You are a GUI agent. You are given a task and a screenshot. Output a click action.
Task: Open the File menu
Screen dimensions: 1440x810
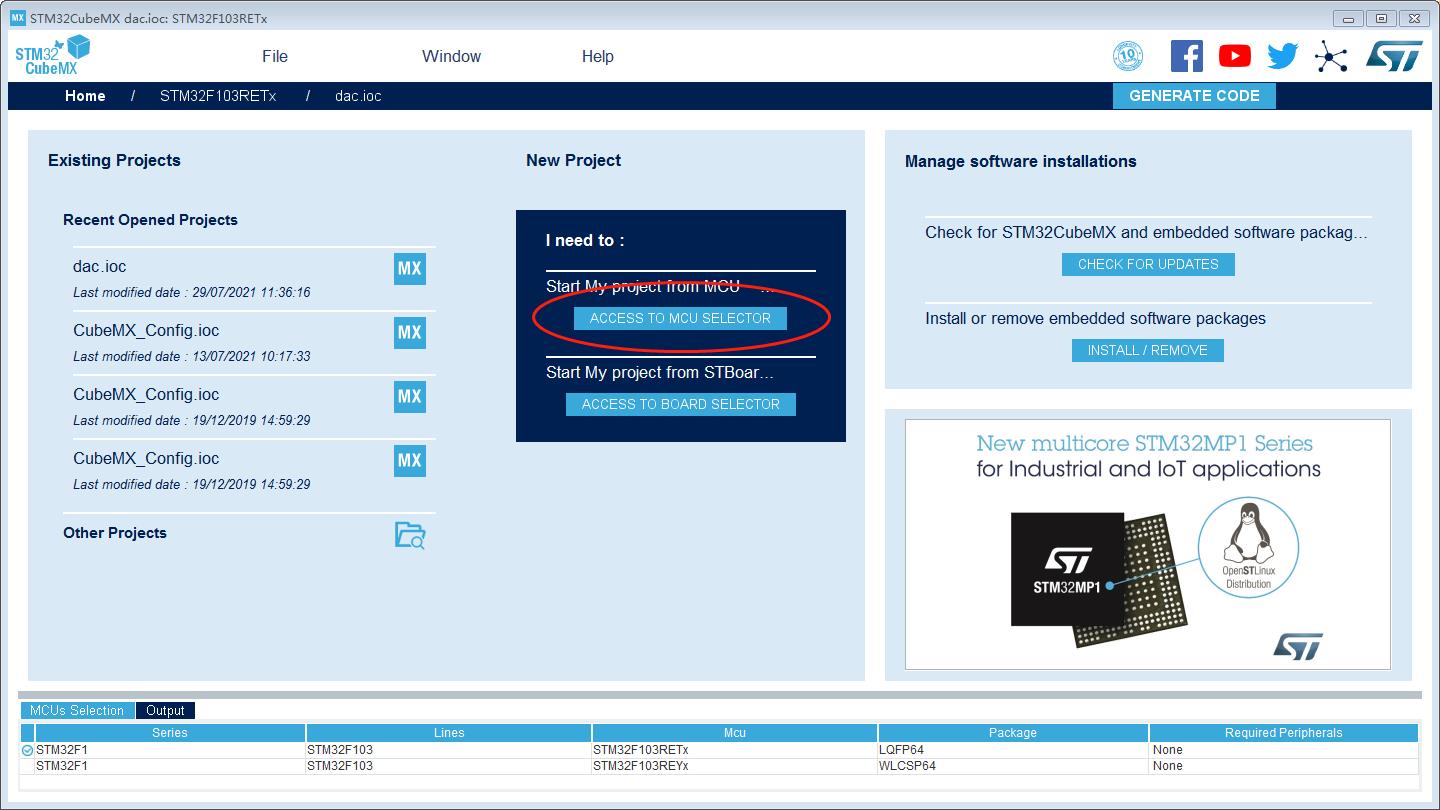tap(275, 56)
